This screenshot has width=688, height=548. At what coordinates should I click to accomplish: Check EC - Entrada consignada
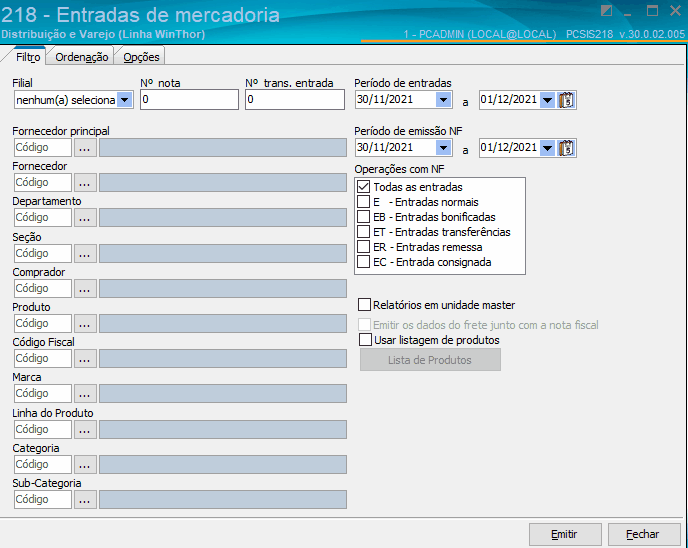(363, 262)
